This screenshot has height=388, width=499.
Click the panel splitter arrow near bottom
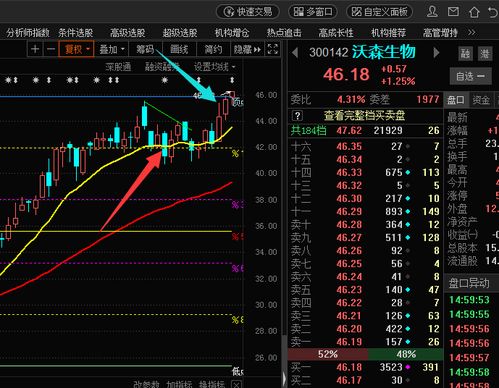(x=284, y=379)
